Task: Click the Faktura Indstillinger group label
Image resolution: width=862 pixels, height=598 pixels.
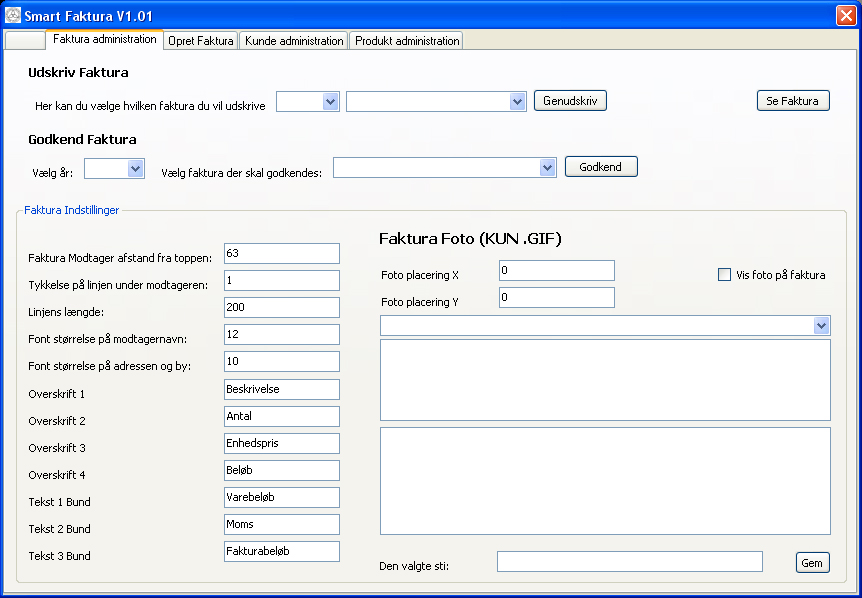Action: pos(71,210)
